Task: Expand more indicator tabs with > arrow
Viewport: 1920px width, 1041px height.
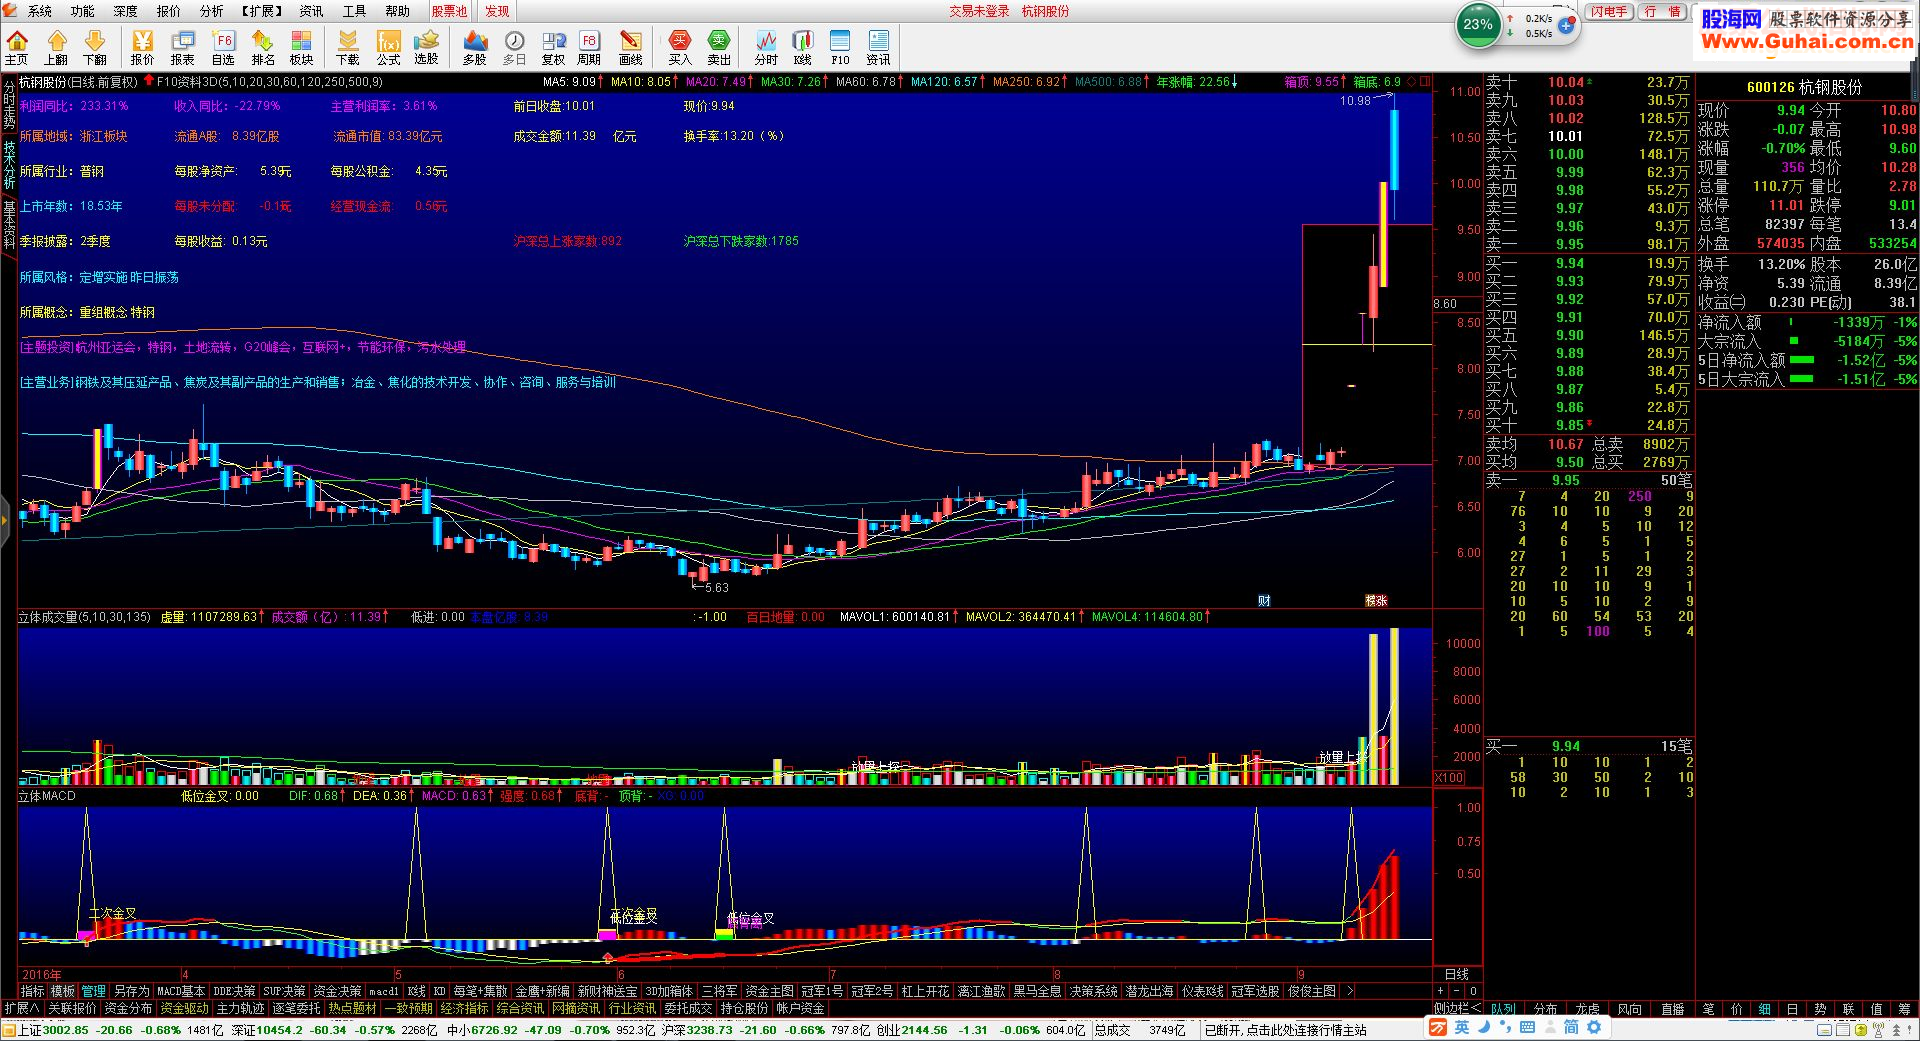Action: point(1350,991)
